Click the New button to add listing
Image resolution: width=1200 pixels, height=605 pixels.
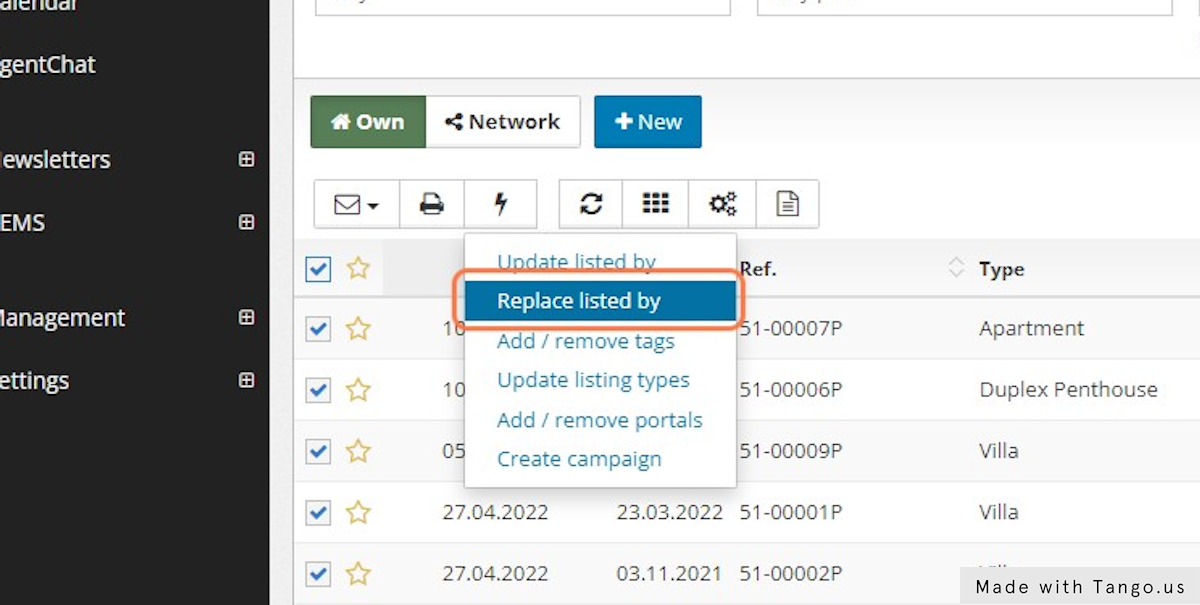pyautogui.click(x=648, y=121)
